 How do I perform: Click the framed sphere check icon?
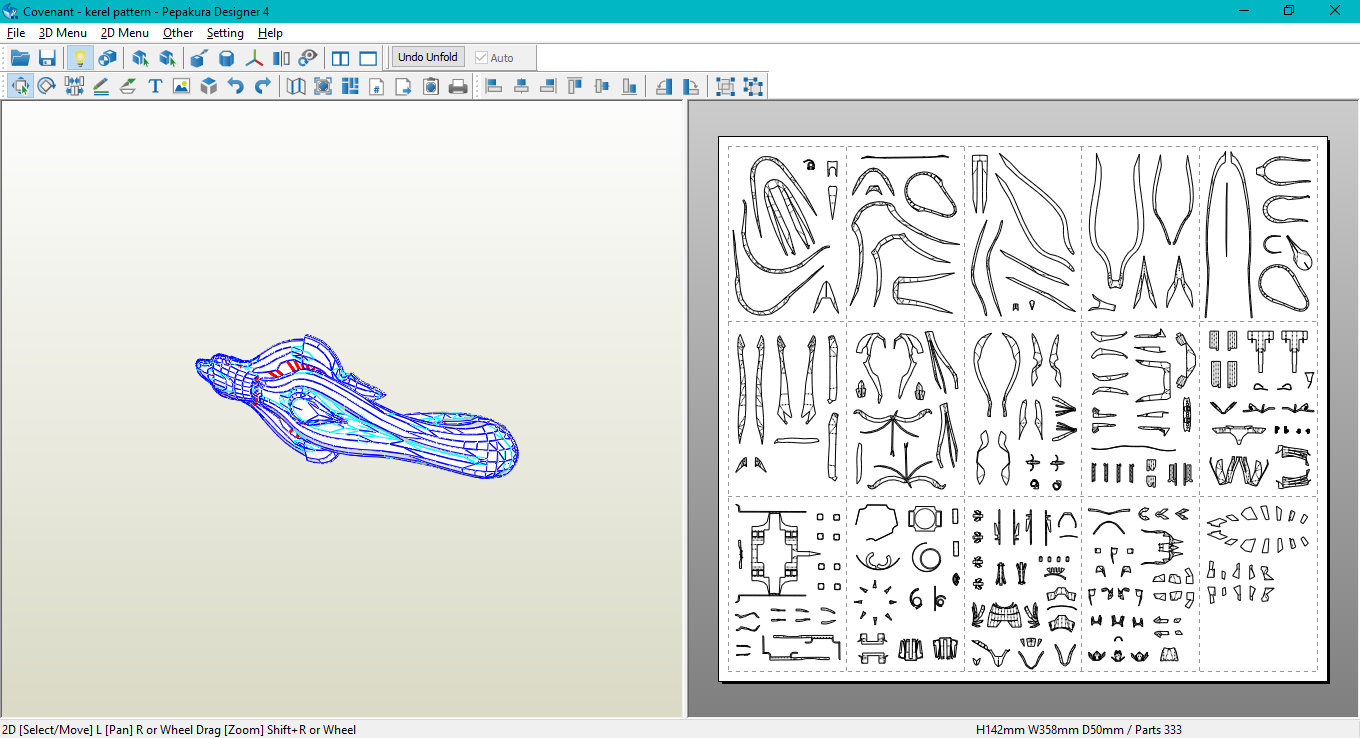click(x=323, y=86)
